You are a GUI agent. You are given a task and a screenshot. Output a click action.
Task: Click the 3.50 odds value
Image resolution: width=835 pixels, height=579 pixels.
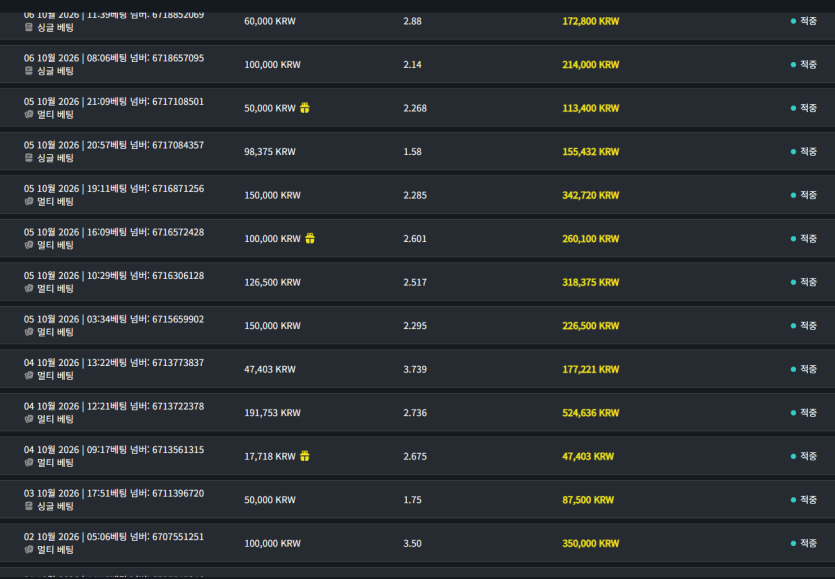click(412, 544)
